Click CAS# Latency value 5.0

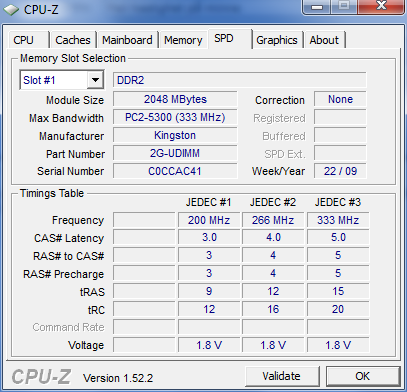tap(338, 237)
